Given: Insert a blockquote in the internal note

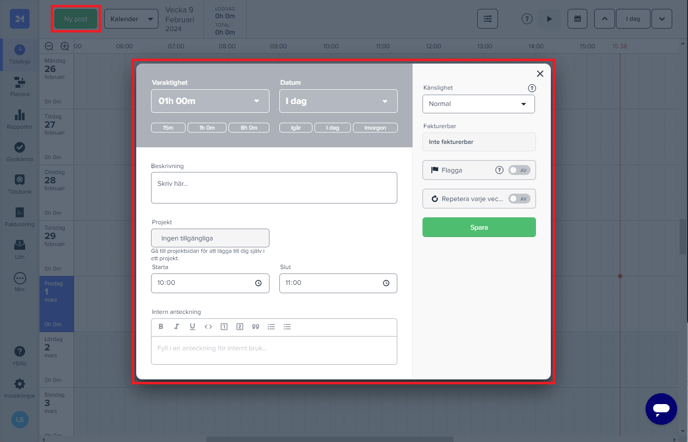Looking at the screenshot, I should 255,326.
